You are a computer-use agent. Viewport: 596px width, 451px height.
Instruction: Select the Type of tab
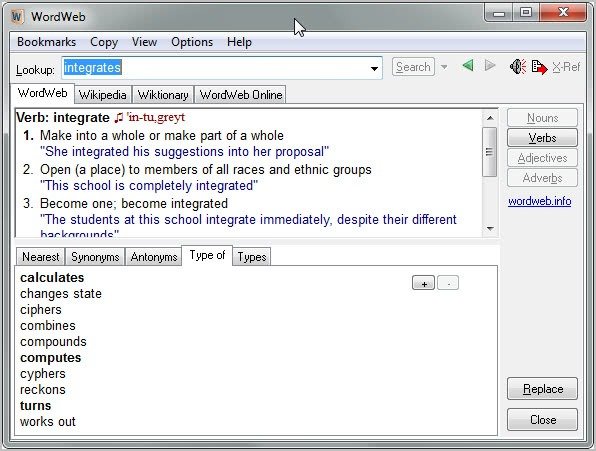point(207,255)
